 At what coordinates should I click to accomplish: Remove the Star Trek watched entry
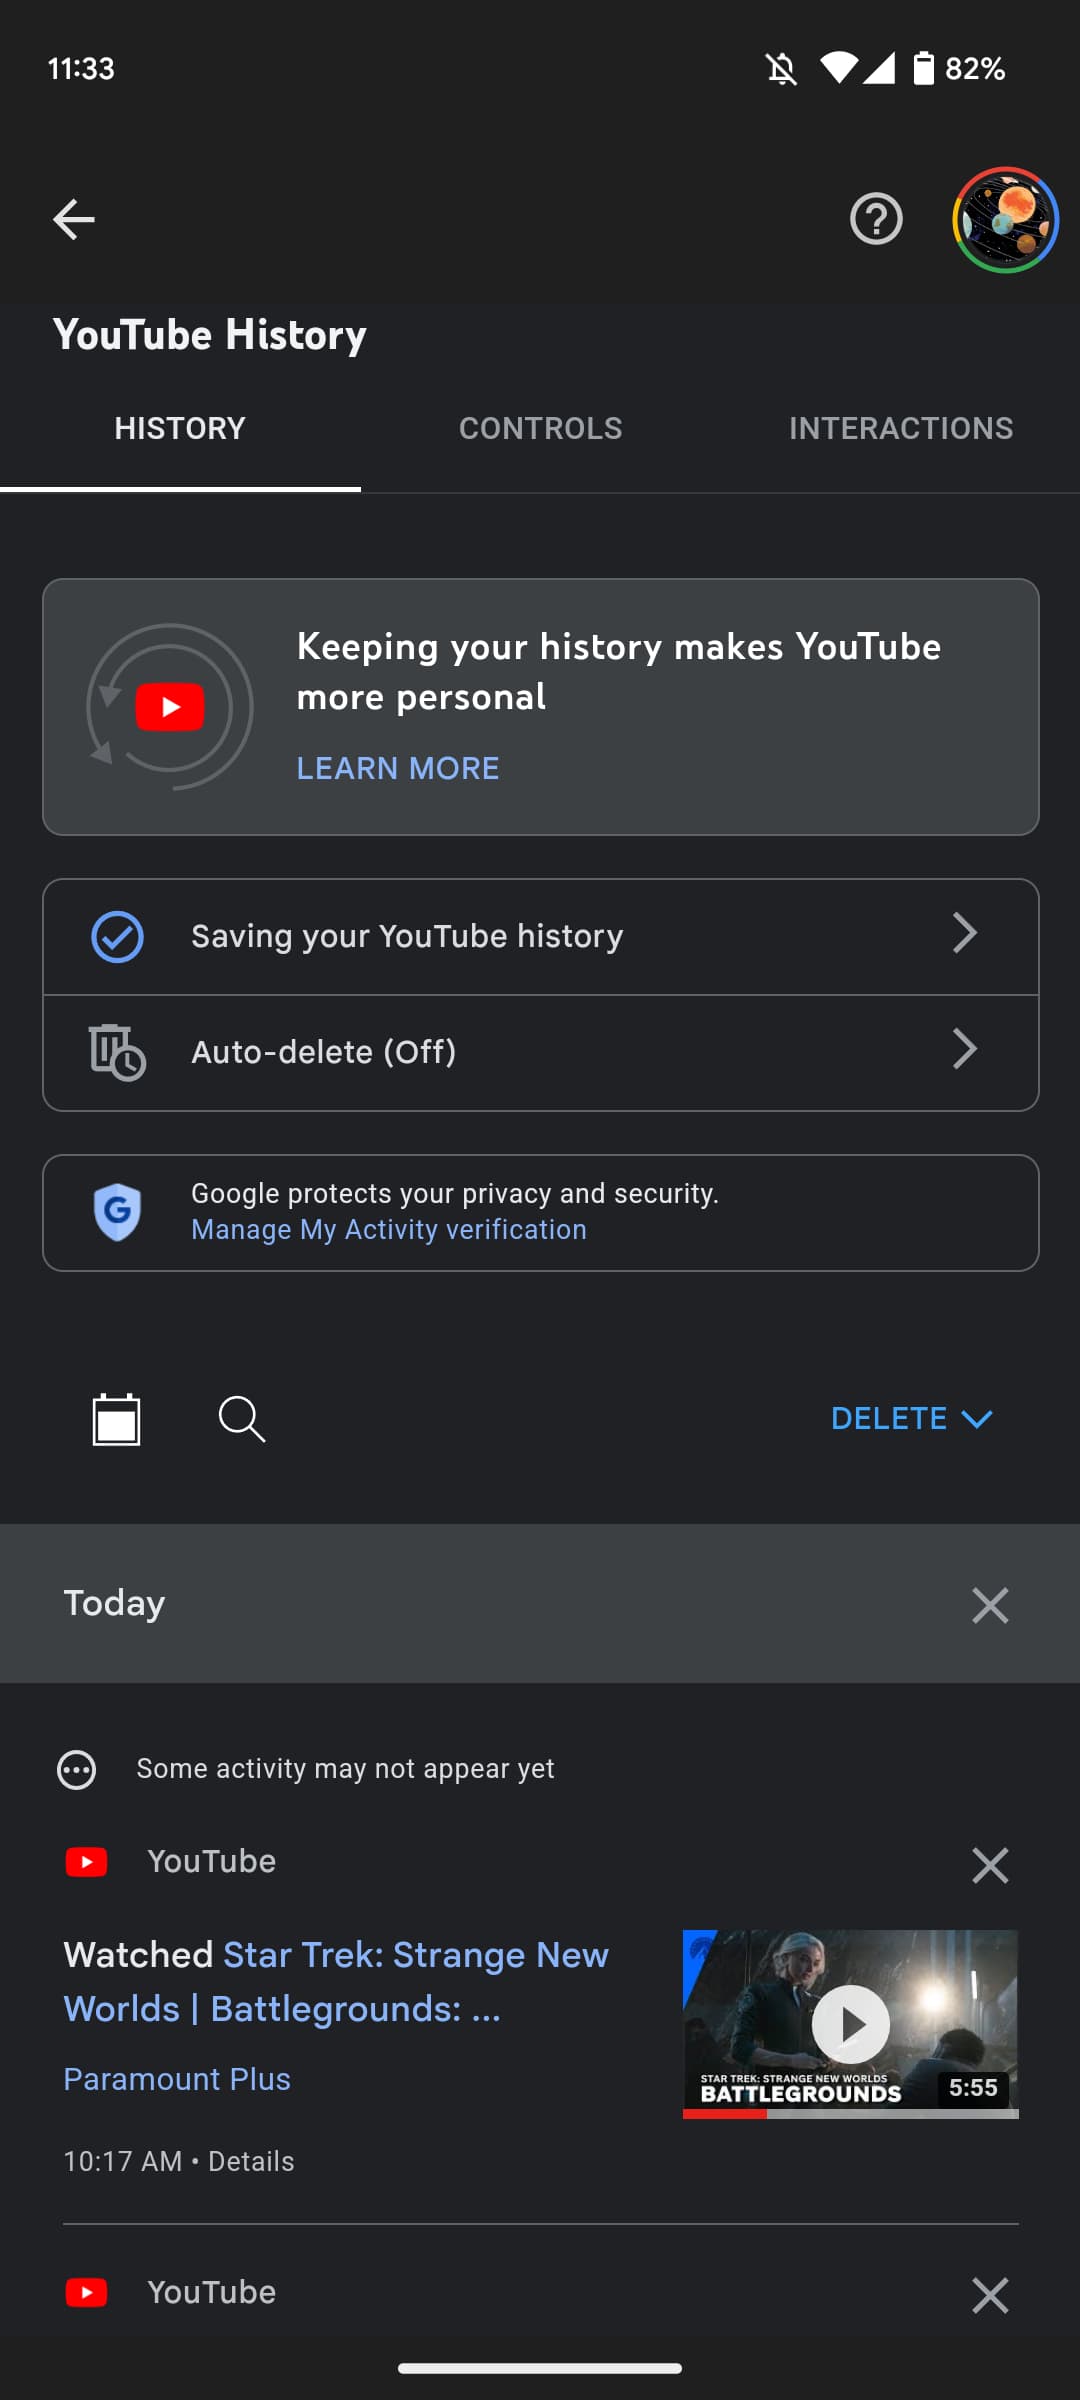[x=990, y=1865]
